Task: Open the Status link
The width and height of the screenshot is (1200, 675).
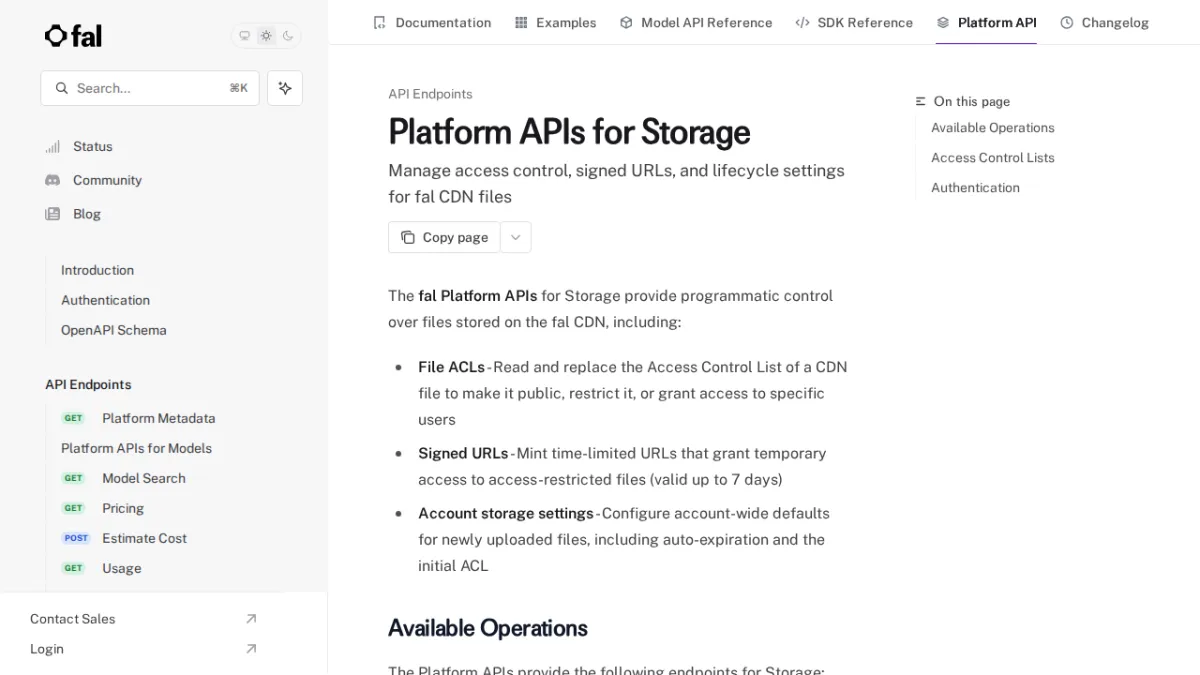Action: click(x=93, y=146)
